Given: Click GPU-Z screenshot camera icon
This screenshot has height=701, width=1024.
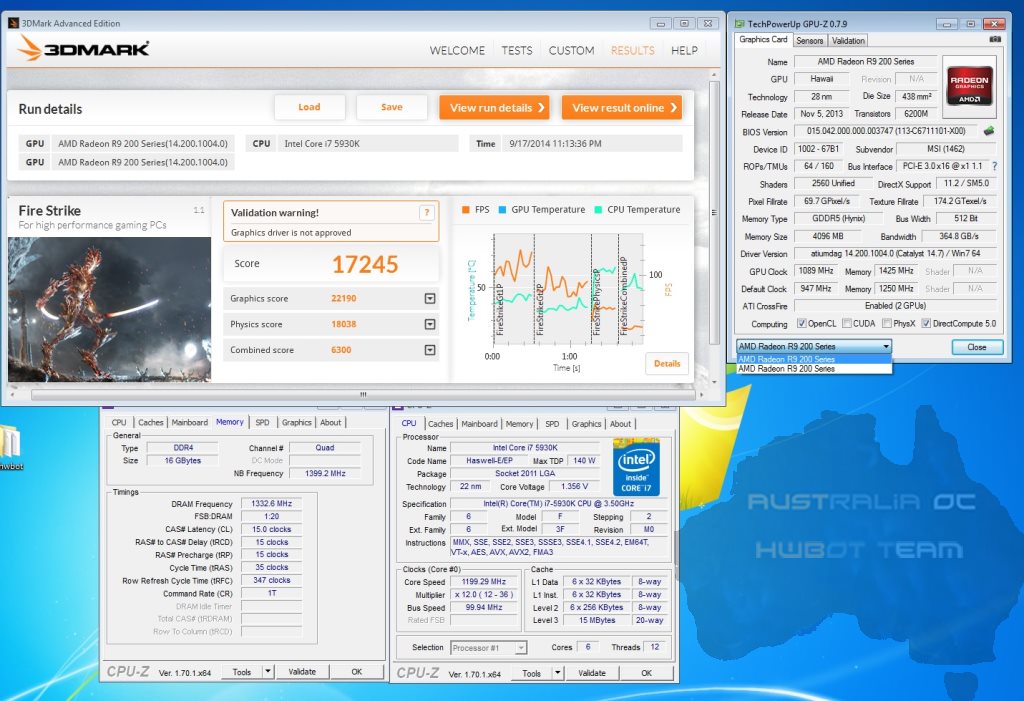Looking at the screenshot, I should [x=995, y=40].
